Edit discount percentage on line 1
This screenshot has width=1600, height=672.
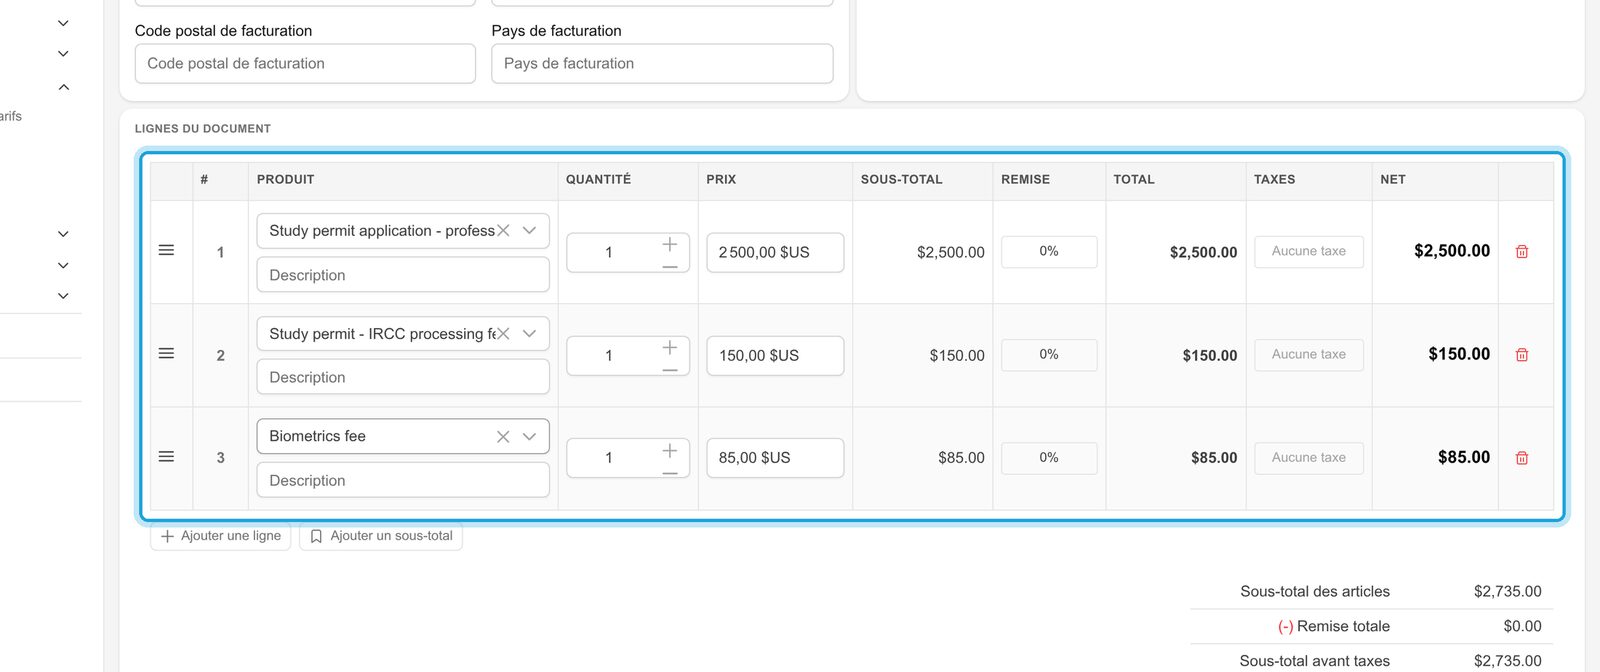pos(1049,251)
